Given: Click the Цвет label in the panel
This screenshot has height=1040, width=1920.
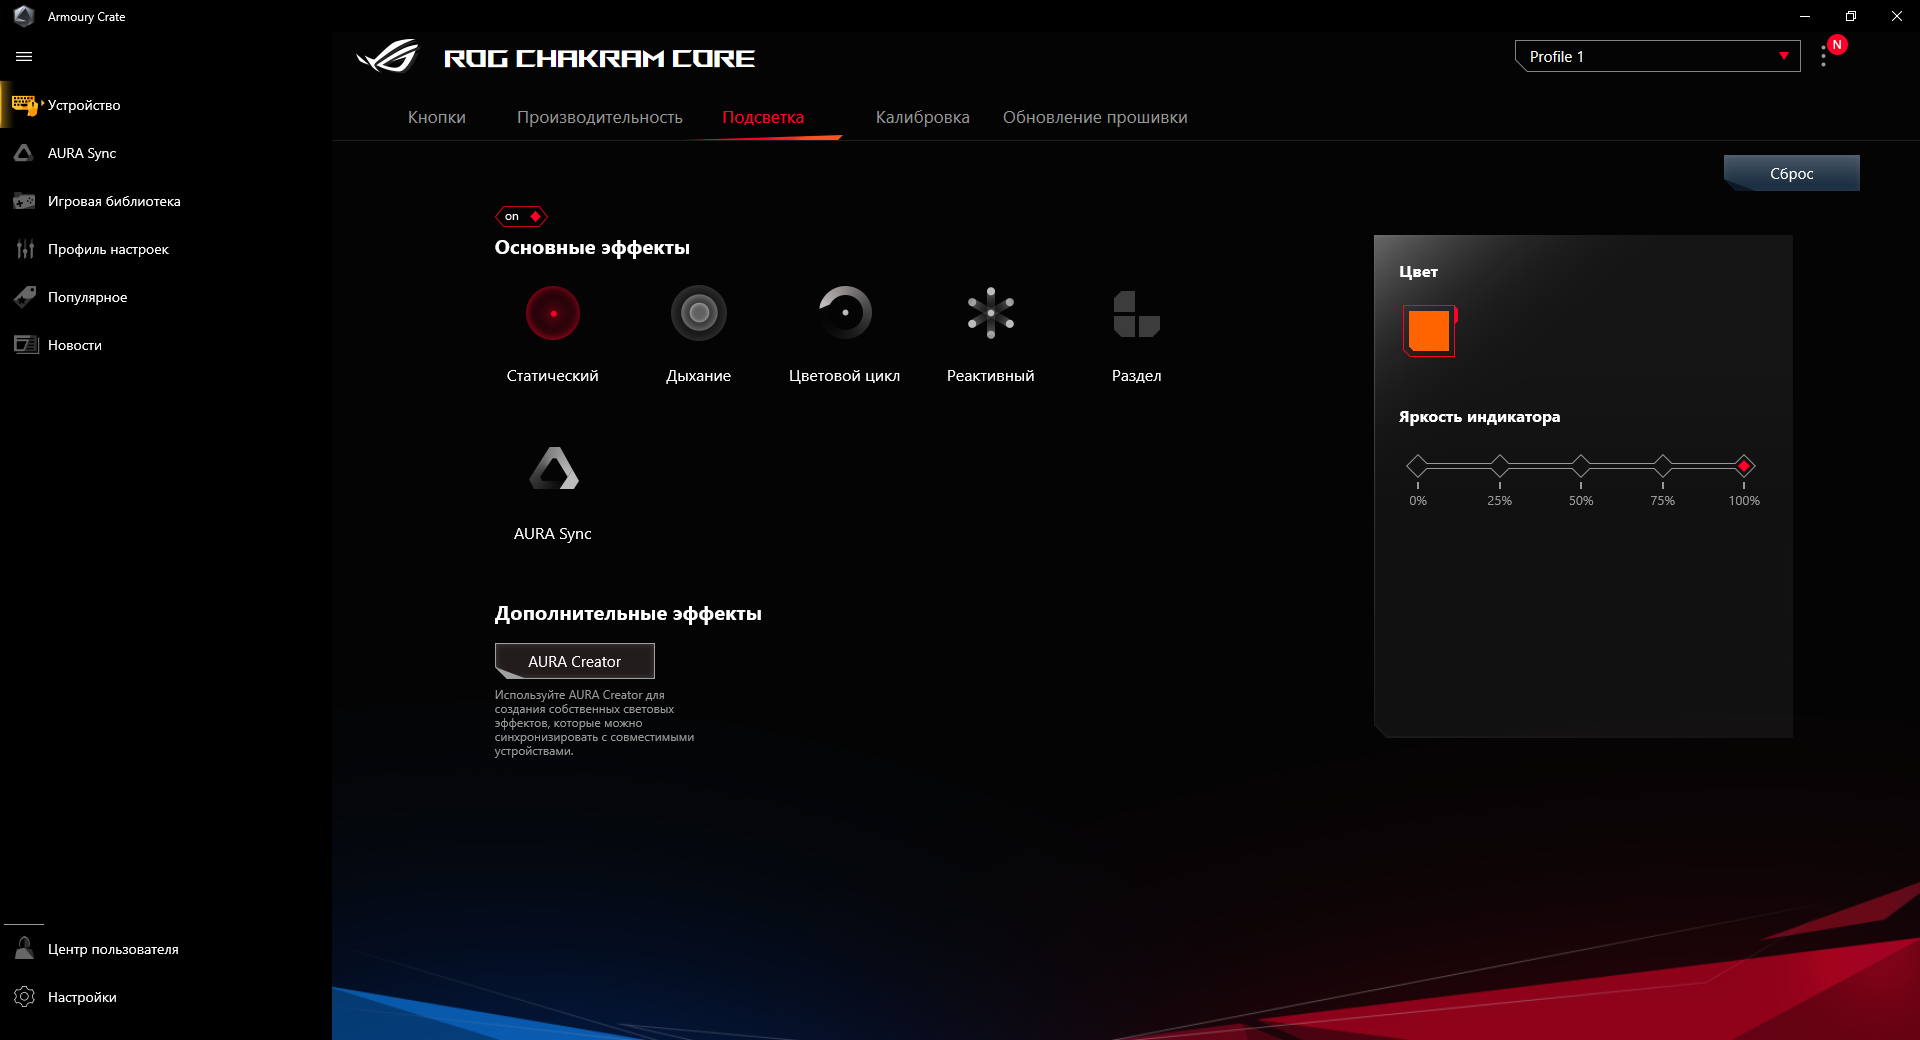Looking at the screenshot, I should point(1418,272).
